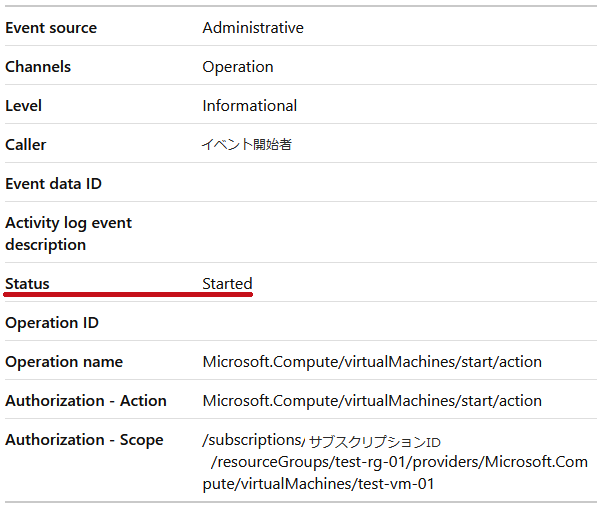This screenshot has width=599, height=505.
Task: Select the underlined Status label
Action: [27, 284]
